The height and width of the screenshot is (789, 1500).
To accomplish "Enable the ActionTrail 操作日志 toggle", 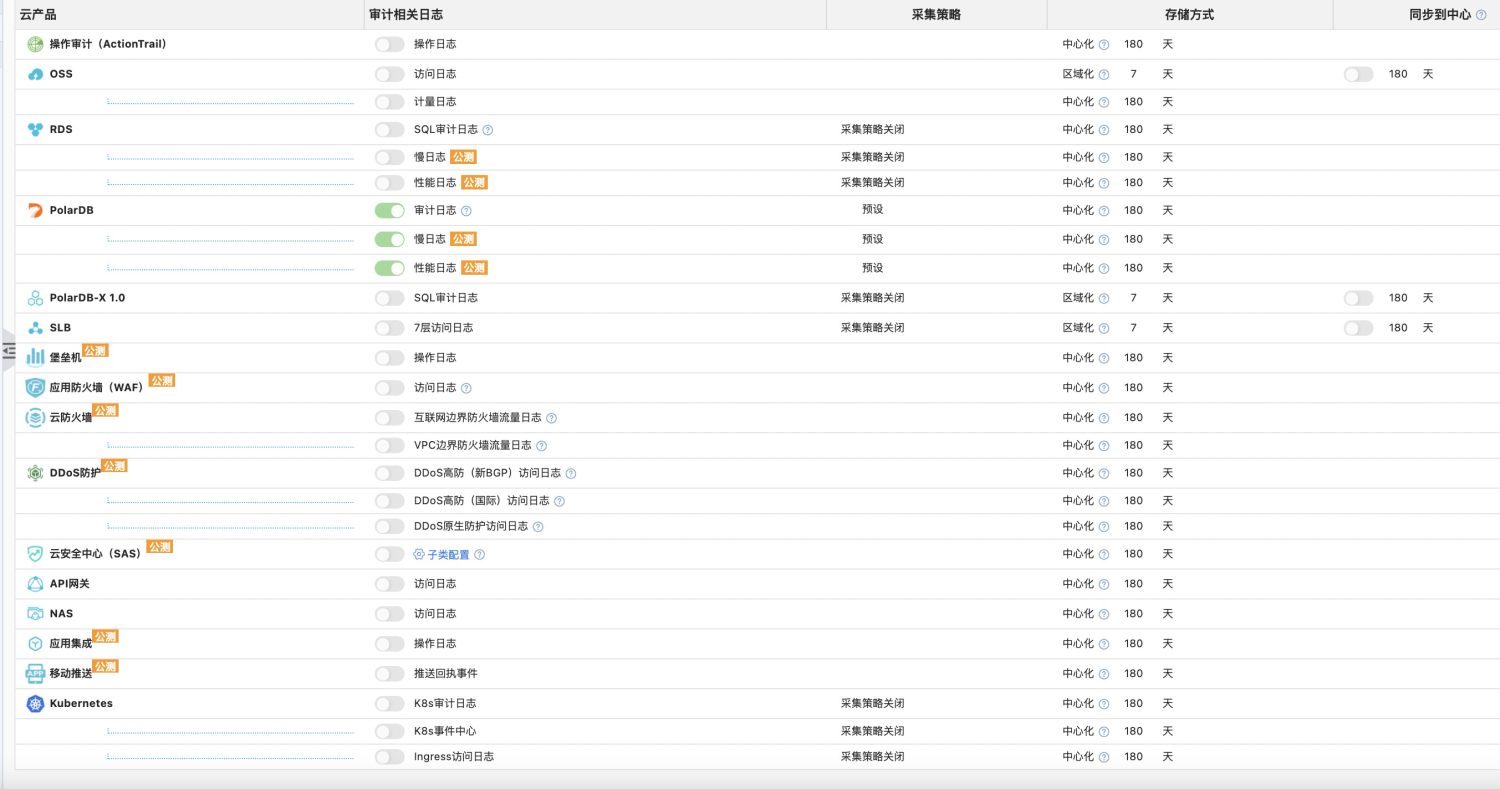I will [x=389, y=44].
